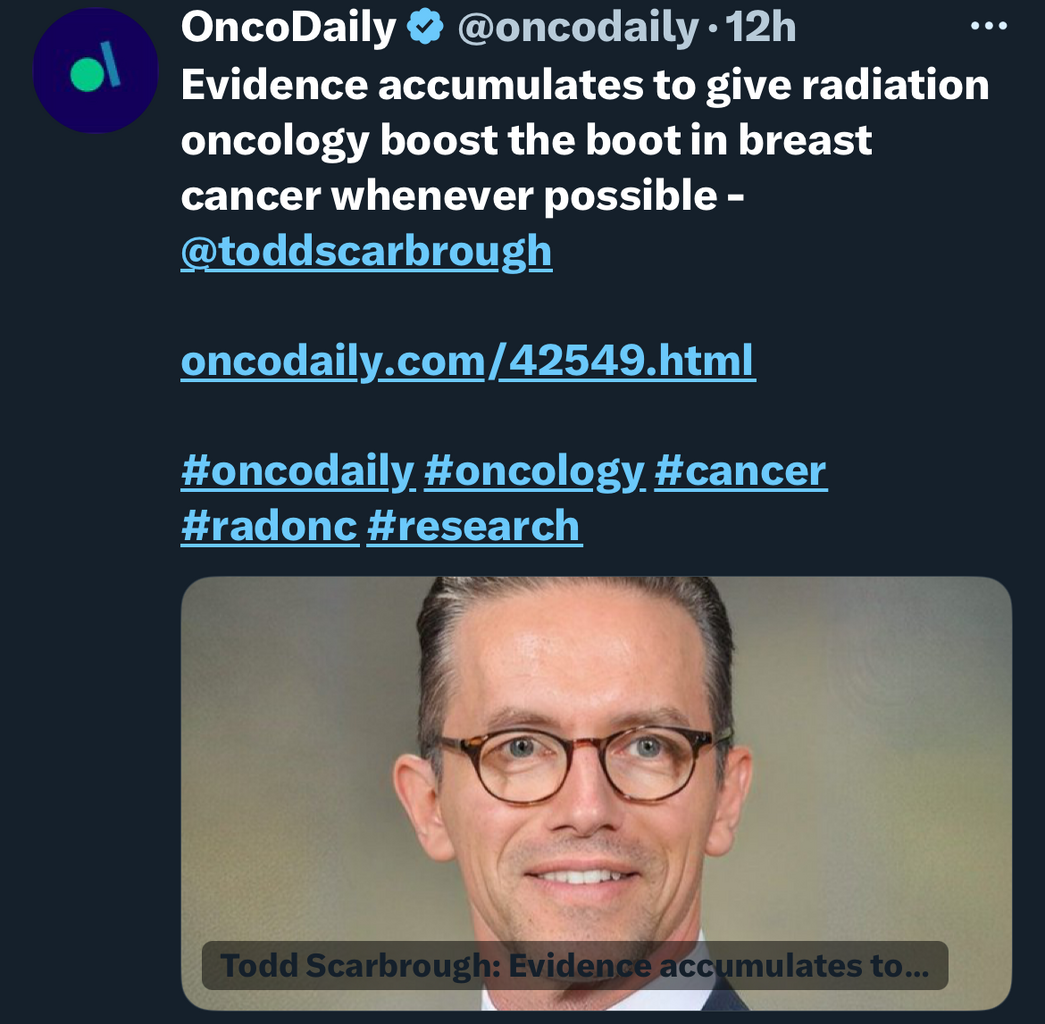Click the word 'breast' in the tweet text

805,141
